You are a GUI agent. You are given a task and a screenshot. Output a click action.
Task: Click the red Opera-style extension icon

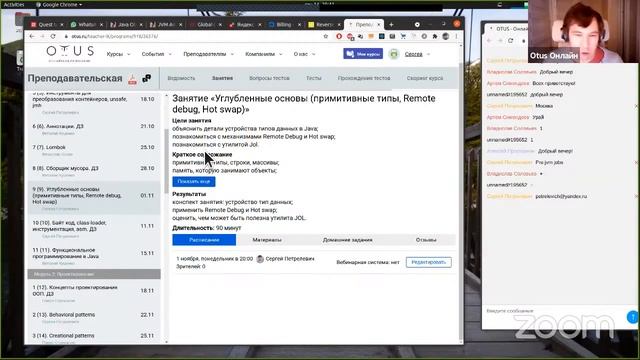[339, 36]
